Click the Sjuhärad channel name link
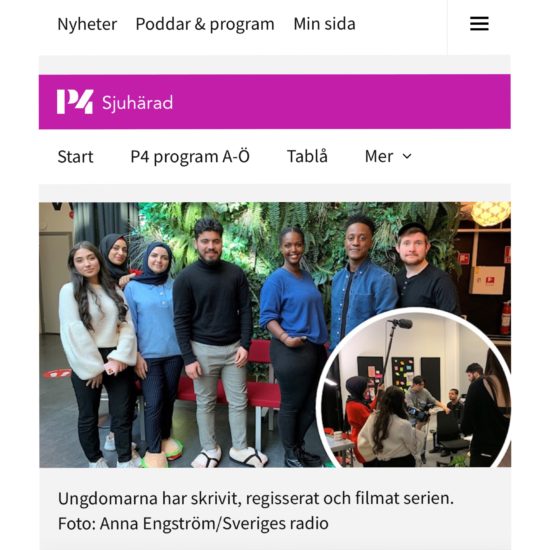Viewport: 550px width, 550px height. pyautogui.click(x=138, y=103)
